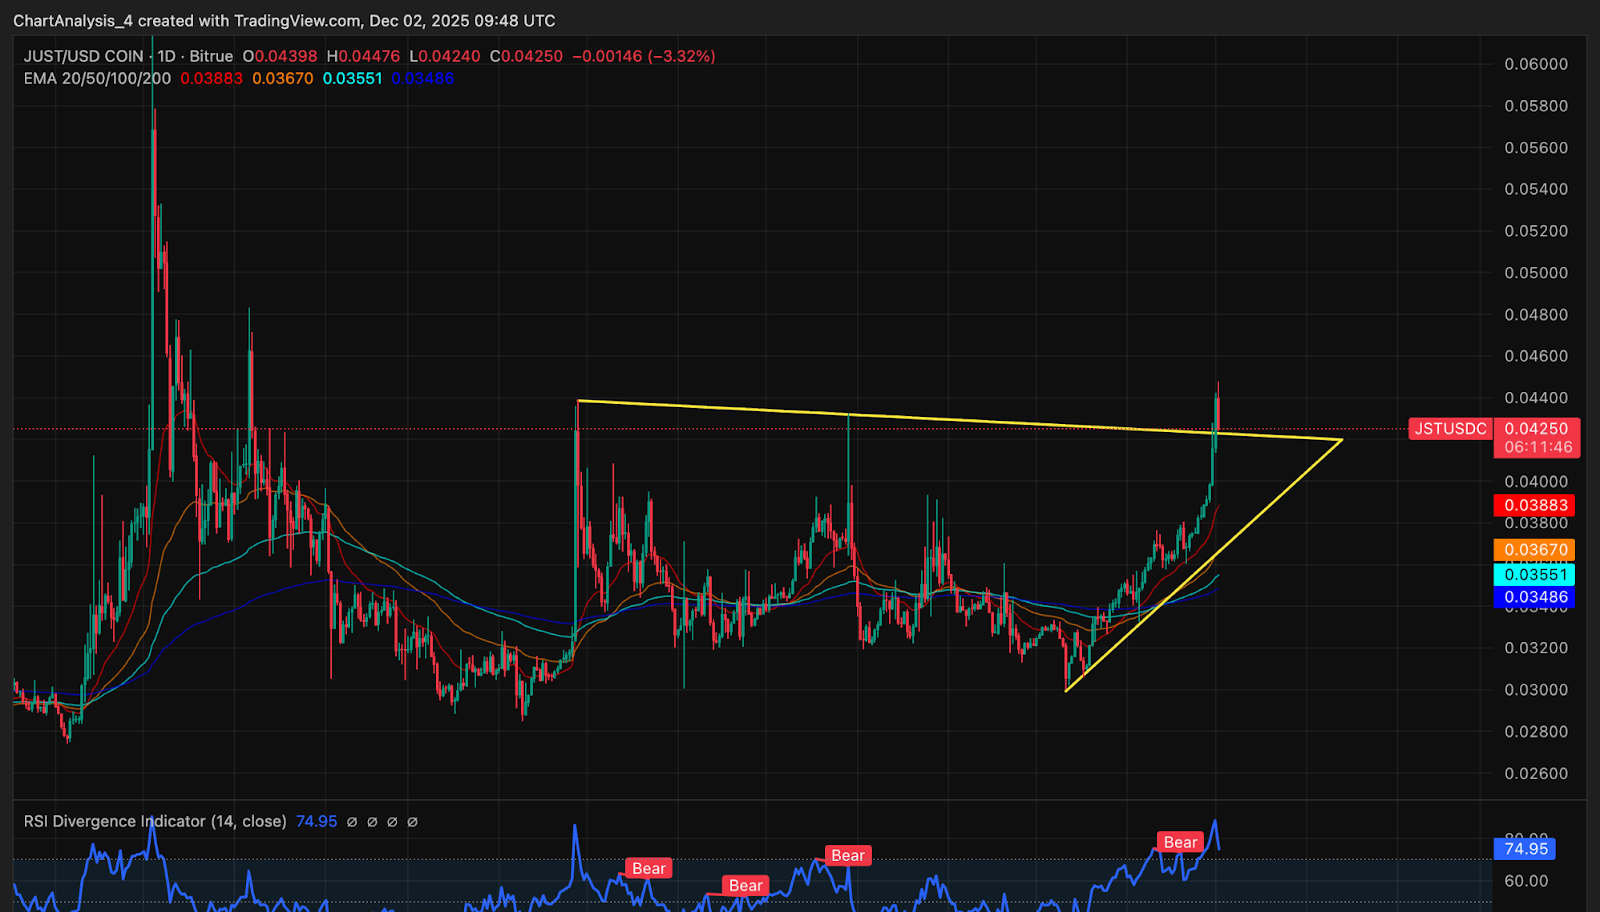The image size is (1600, 912).
Task: Click the blue 0.03486 value in the EMA legend
Action: [422, 78]
